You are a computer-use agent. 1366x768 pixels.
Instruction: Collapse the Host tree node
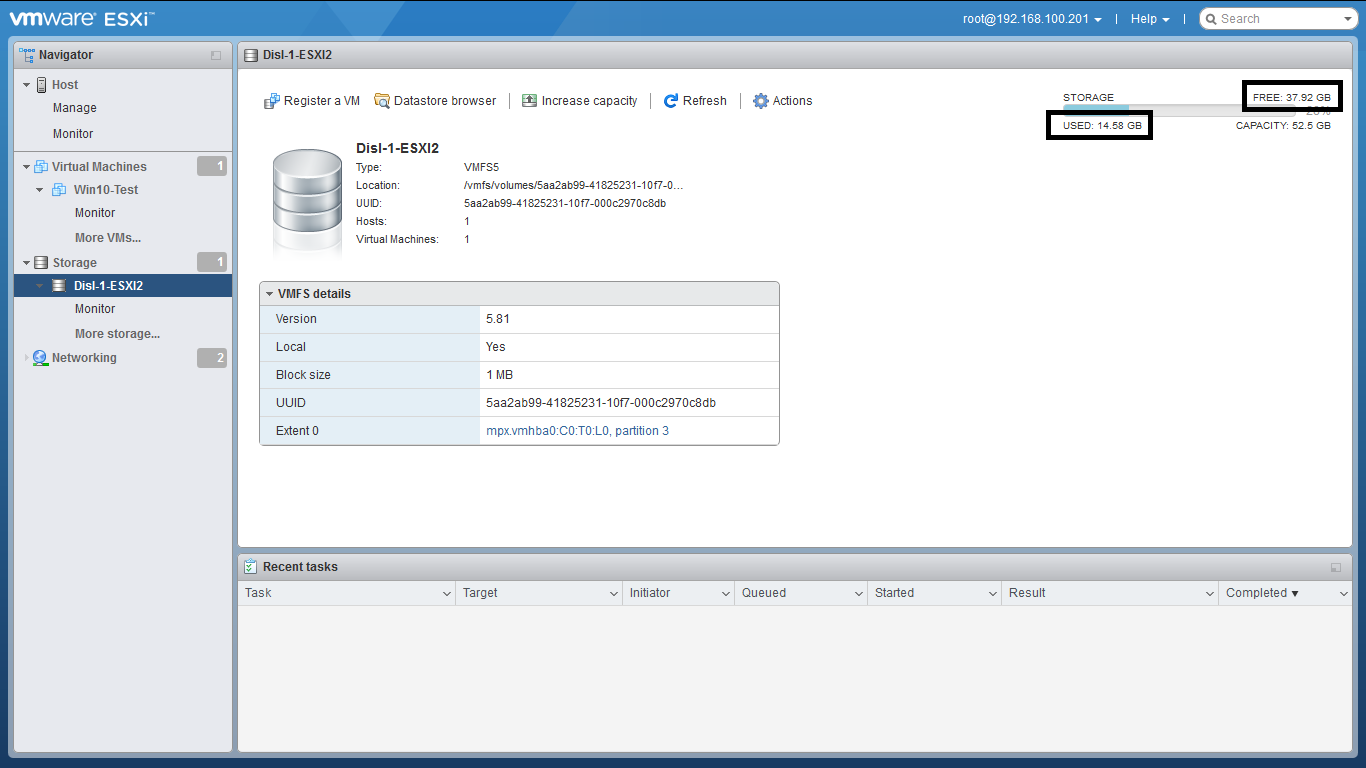[27, 85]
